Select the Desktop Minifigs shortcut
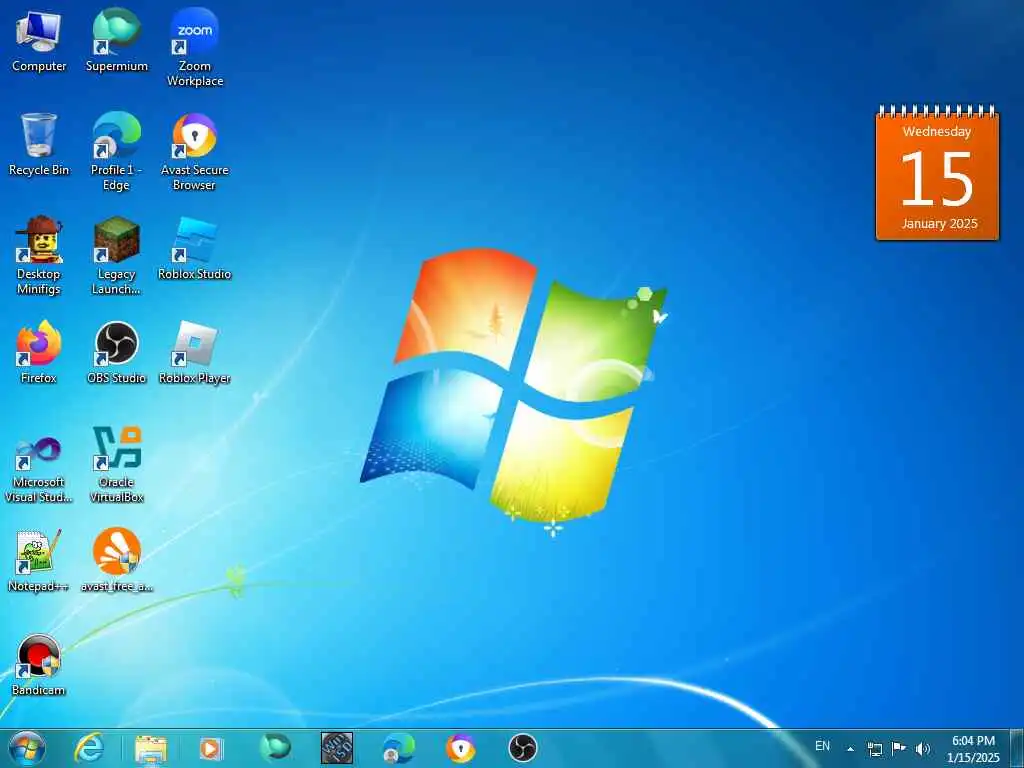The height and width of the screenshot is (768, 1024). click(39, 255)
